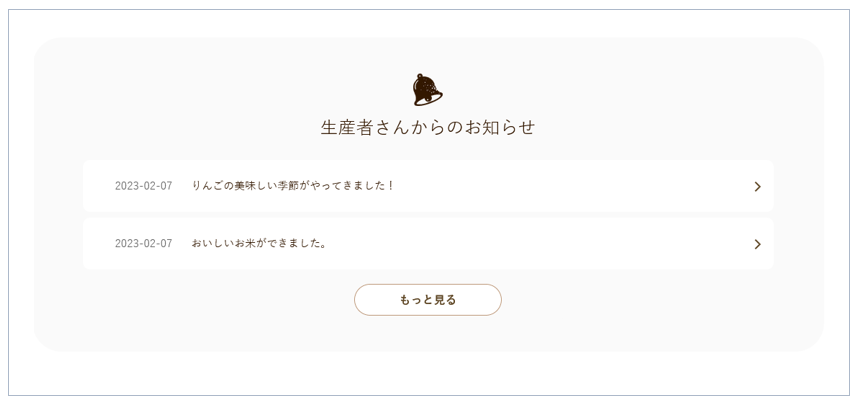Click the date beside the apple announcement
The image size is (865, 405).
(143, 186)
